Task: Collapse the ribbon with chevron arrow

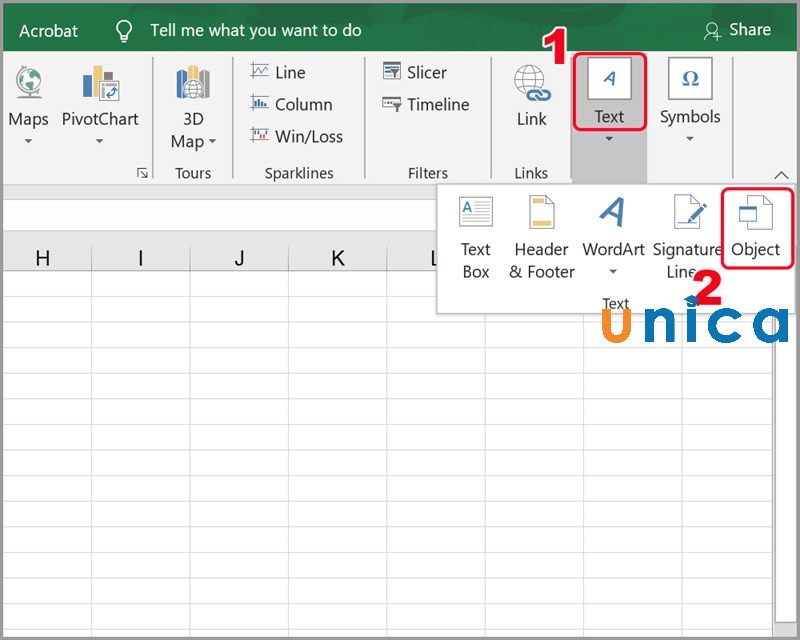Action: [x=783, y=175]
